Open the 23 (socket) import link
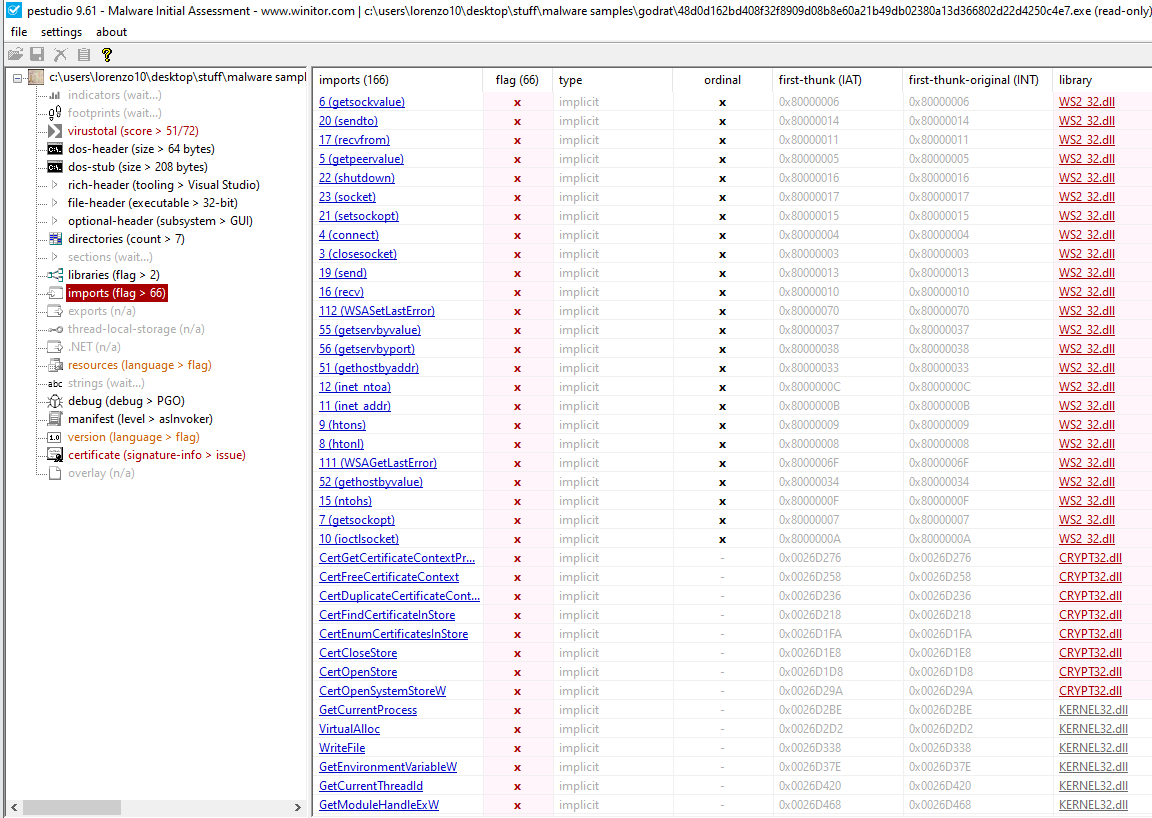This screenshot has height=818, width=1152. coord(348,197)
